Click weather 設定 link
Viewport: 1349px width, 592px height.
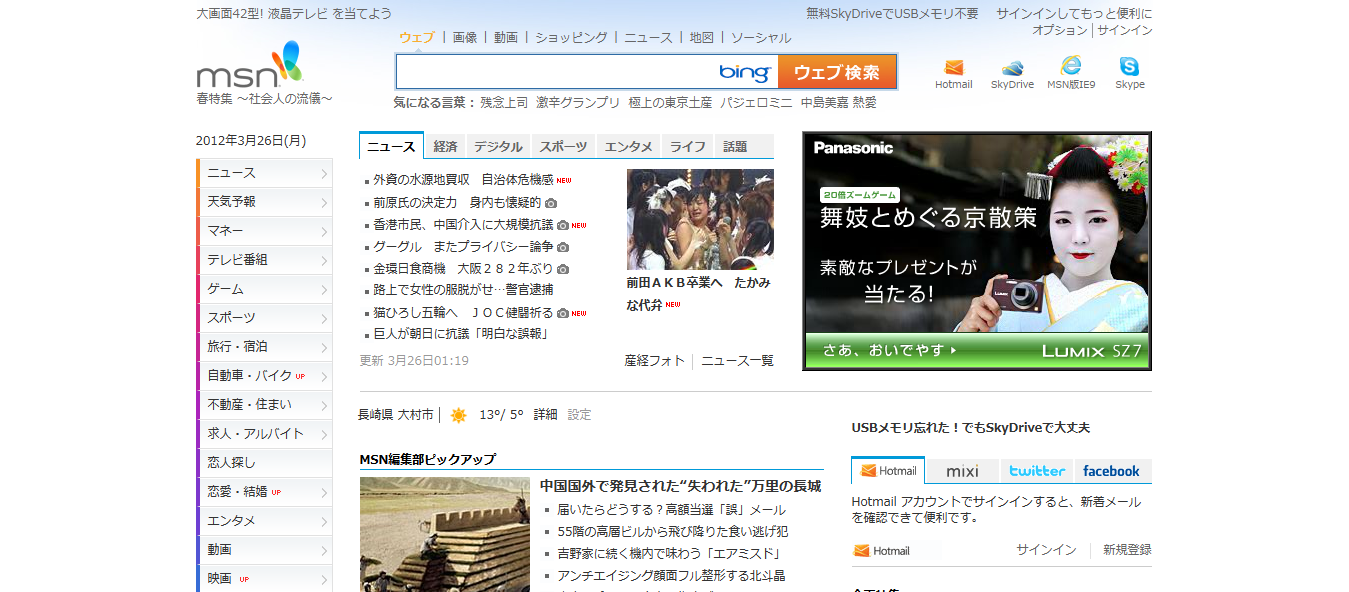[x=580, y=414]
